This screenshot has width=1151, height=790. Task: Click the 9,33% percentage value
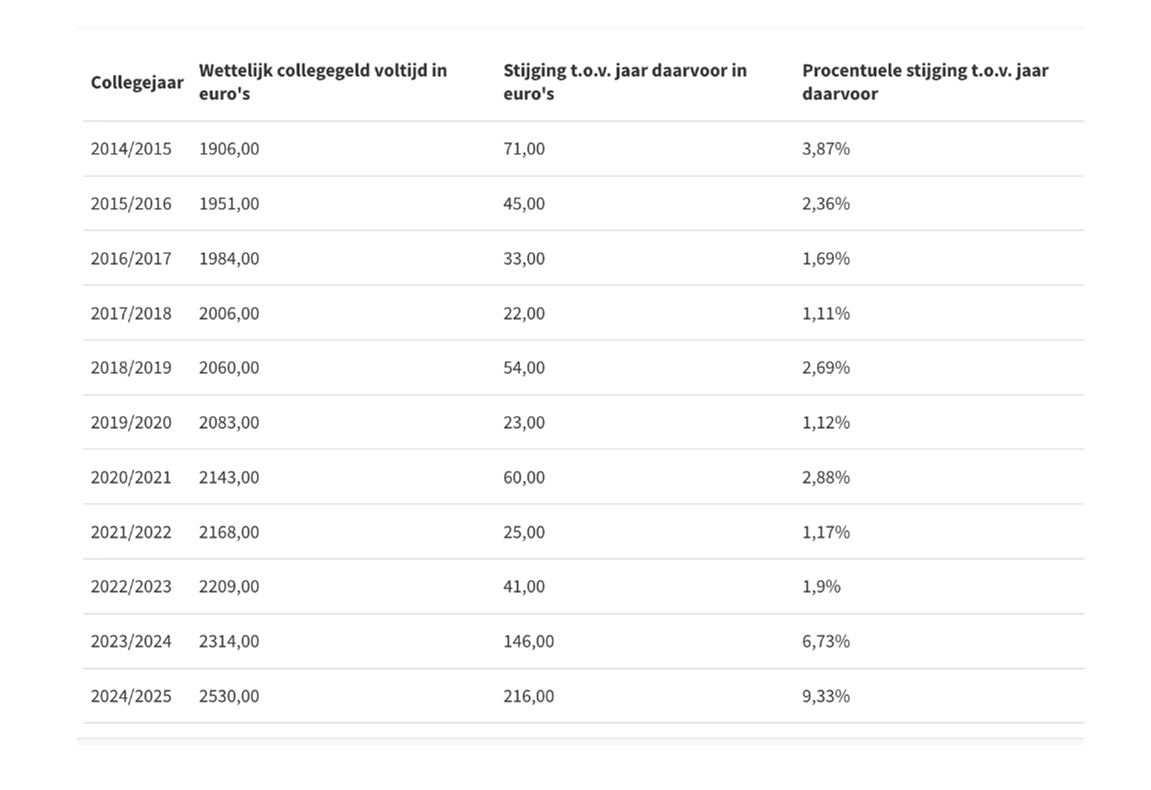[x=826, y=696]
